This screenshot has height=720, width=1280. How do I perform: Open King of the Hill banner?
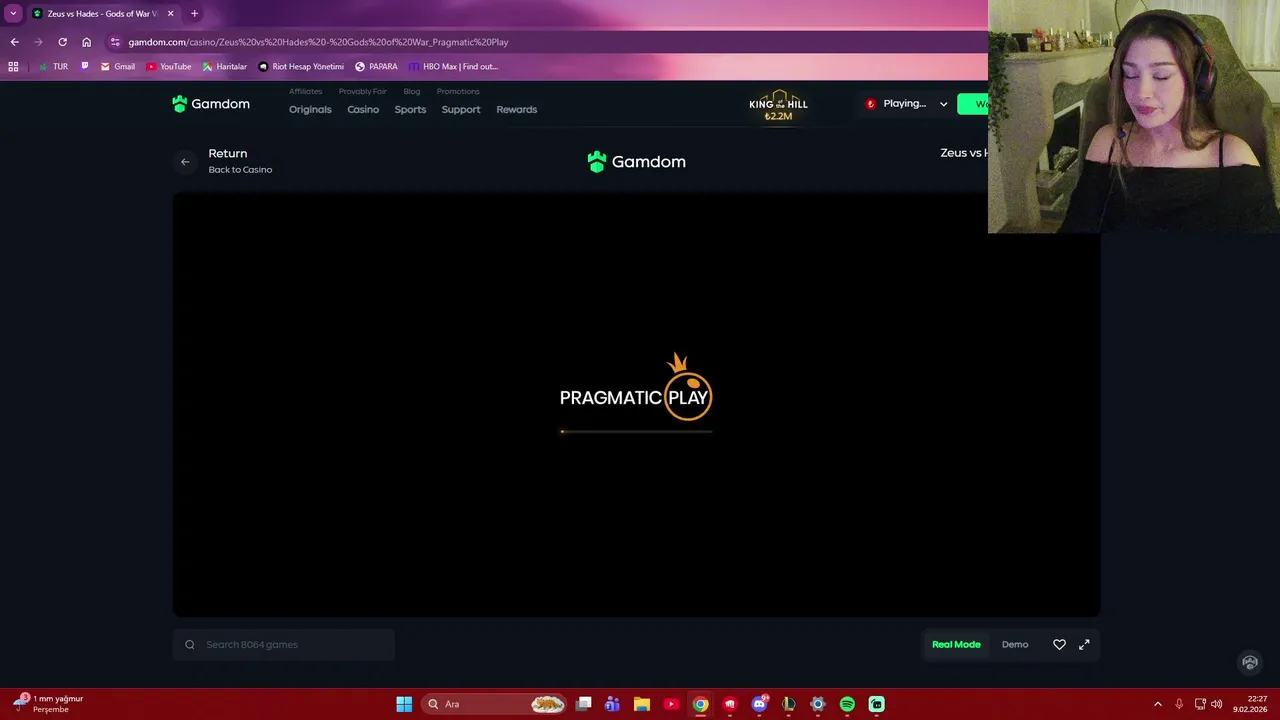click(x=778, y=106)
